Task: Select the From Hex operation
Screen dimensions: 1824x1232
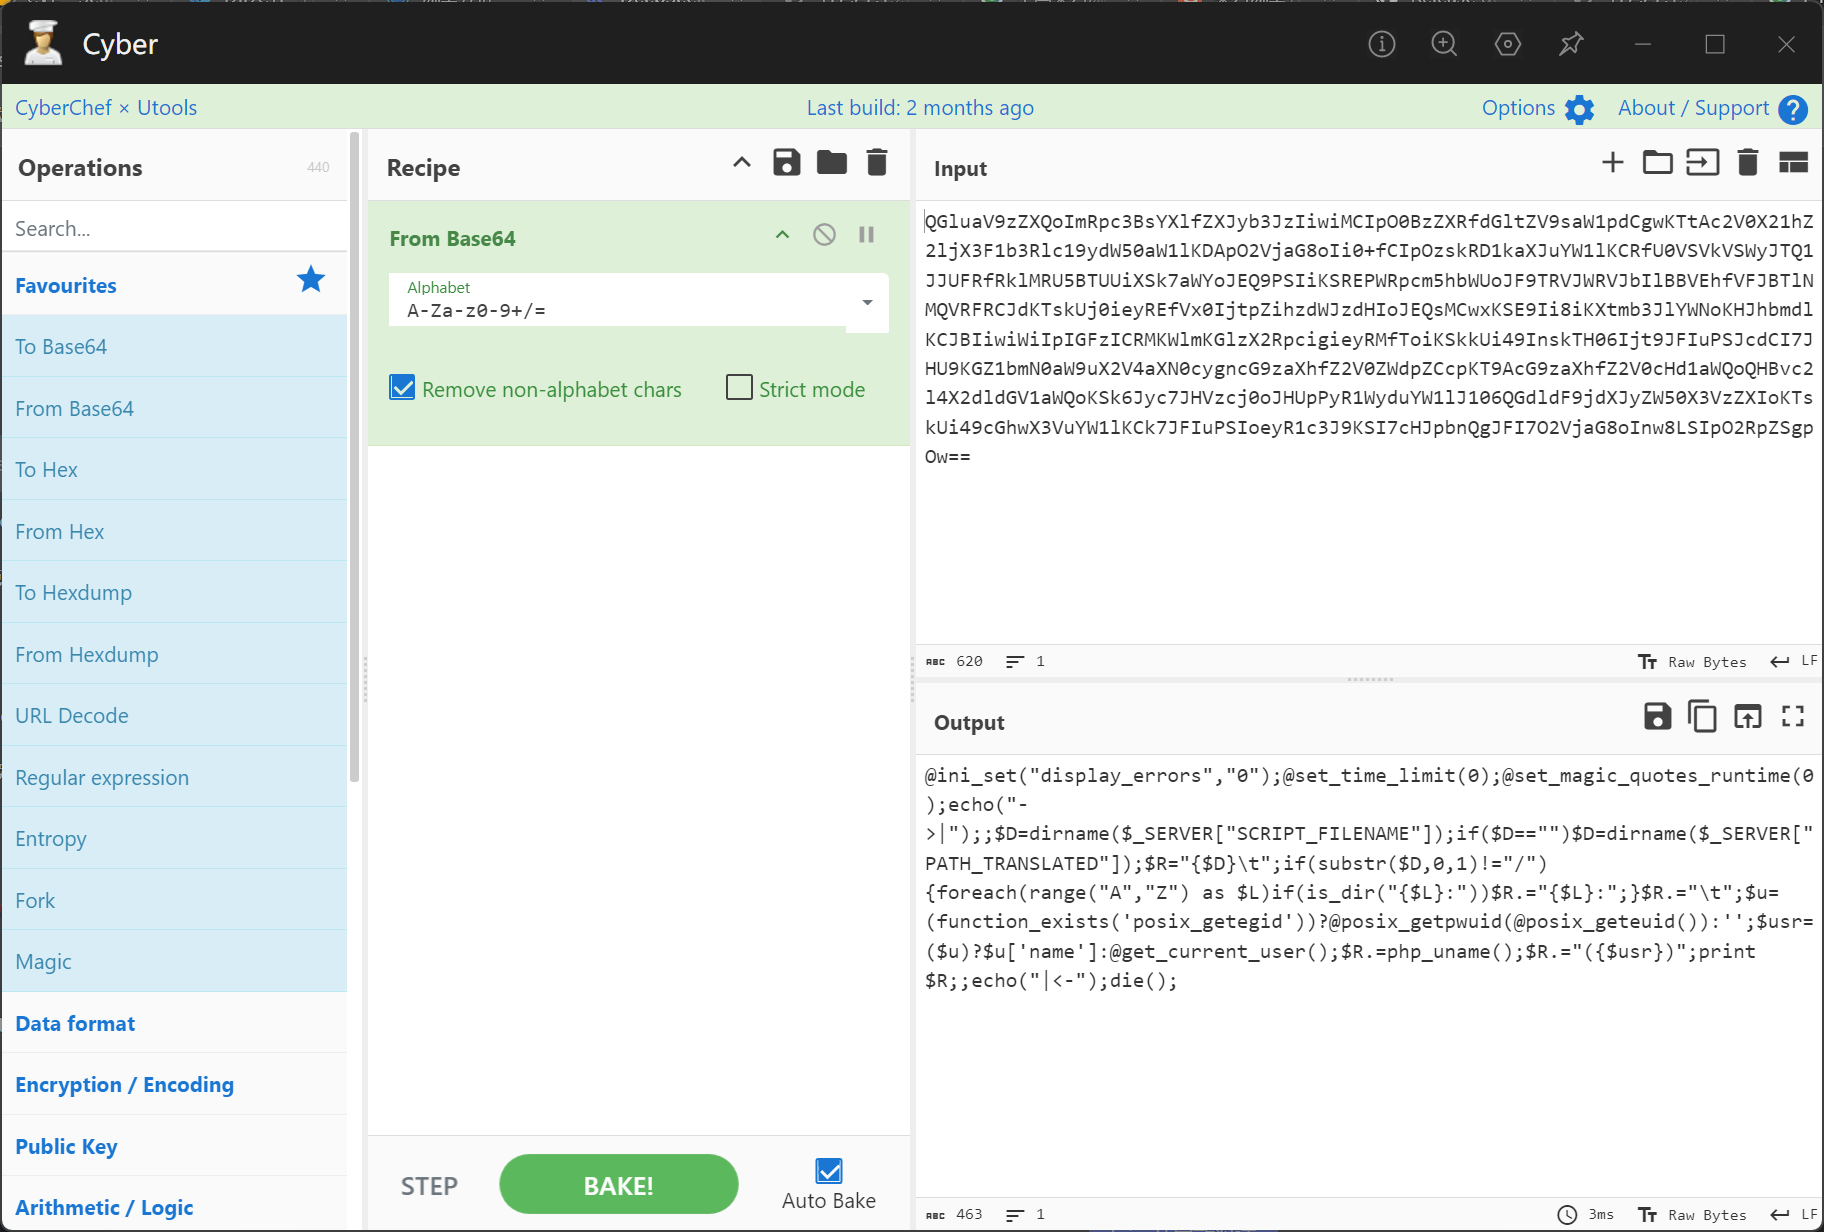Action: [175, 531]
